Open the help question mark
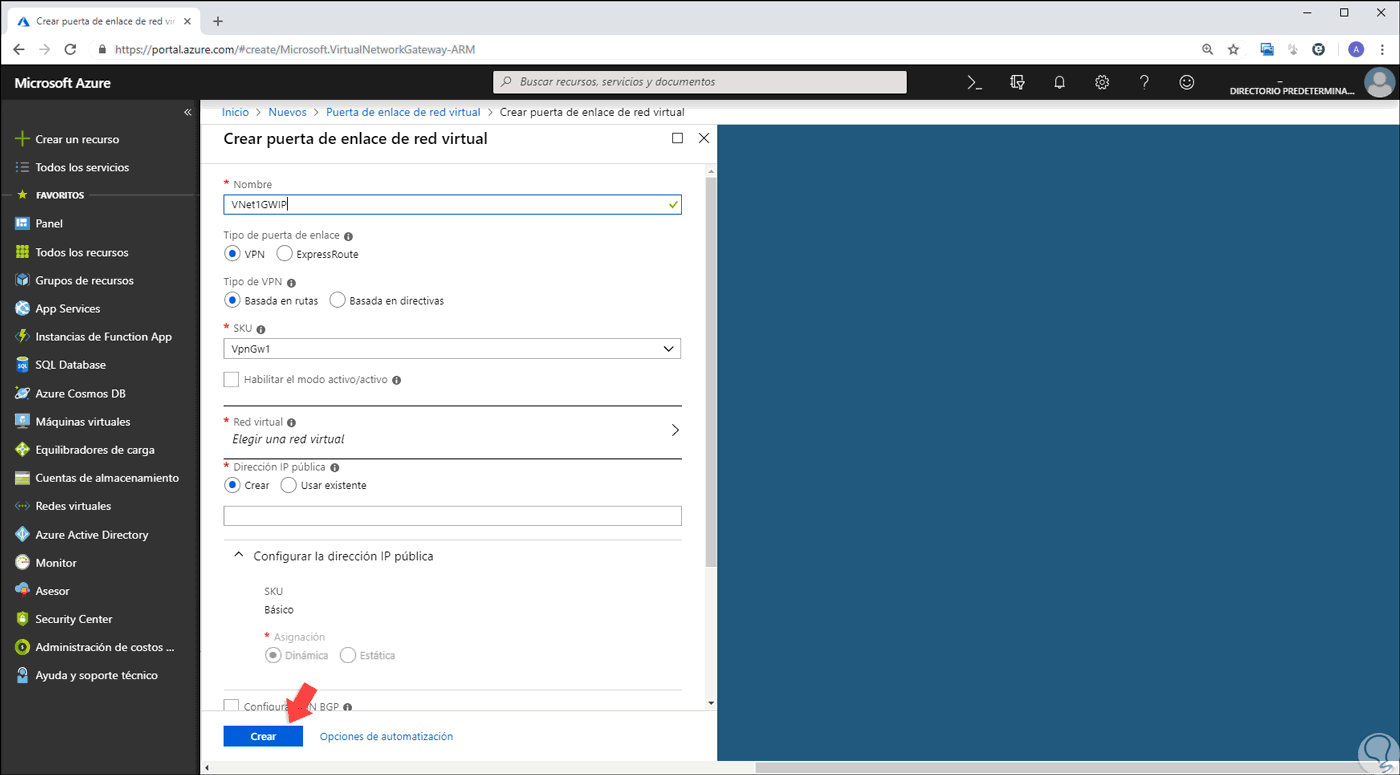1400x775 pixels. (1144, 82)
